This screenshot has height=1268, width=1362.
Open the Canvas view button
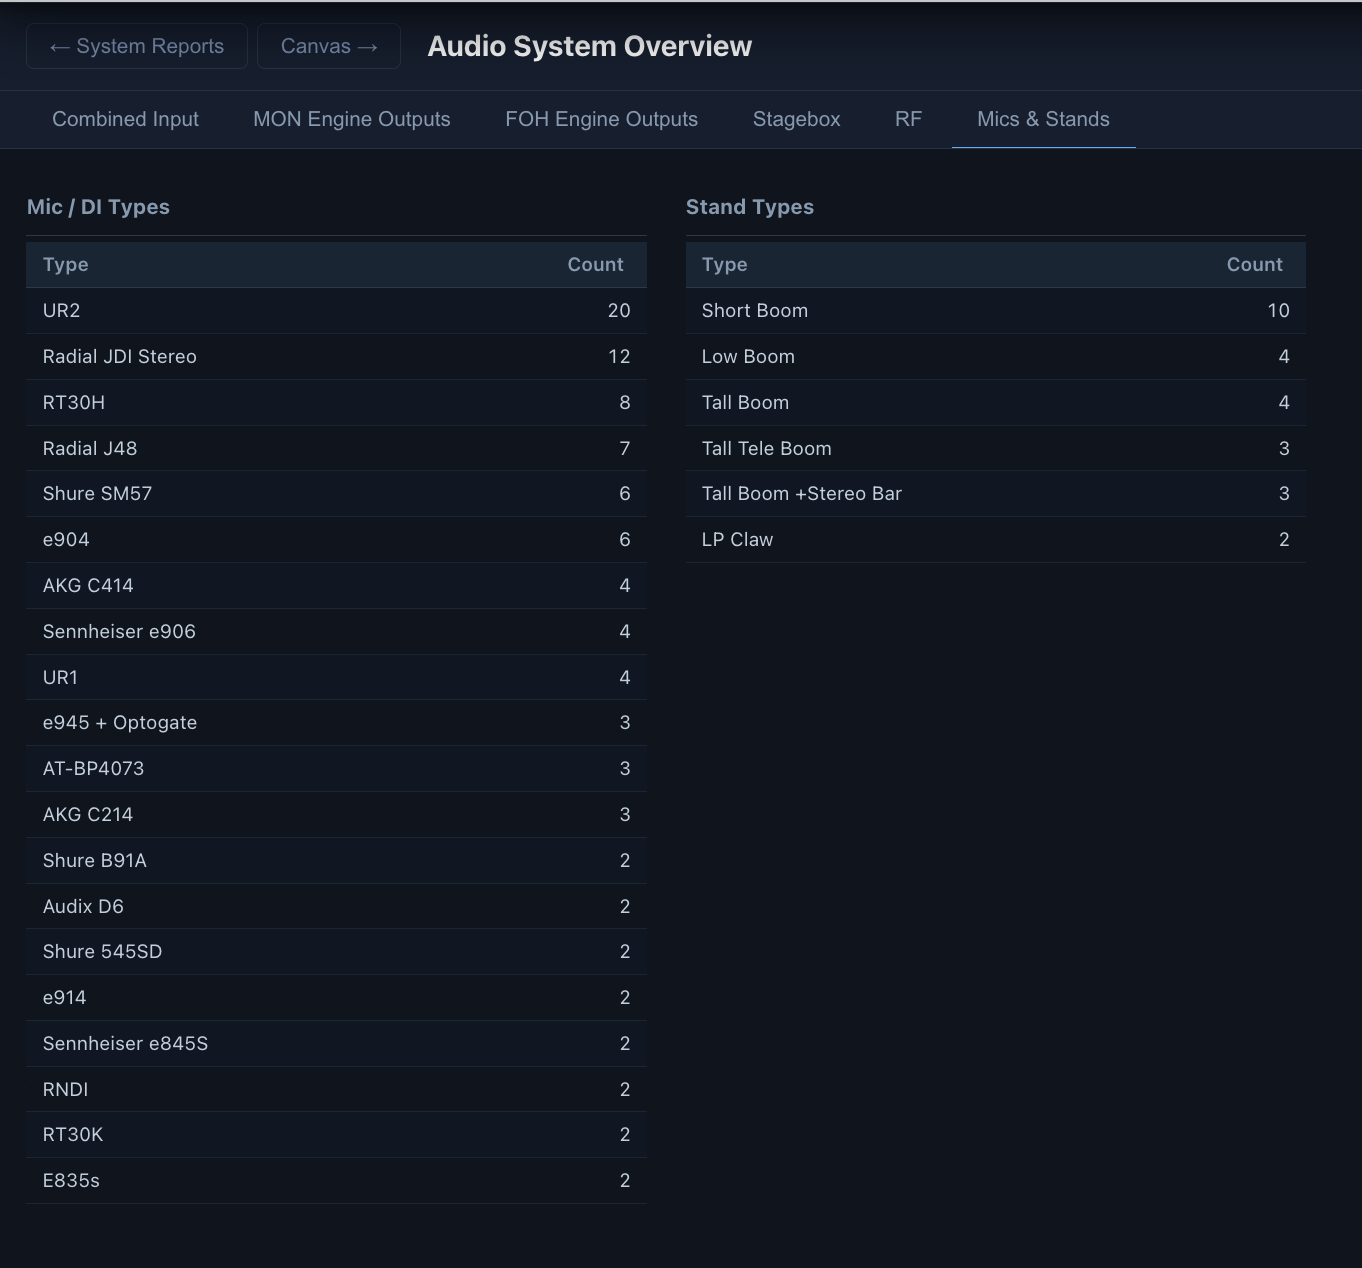(329, 46)
